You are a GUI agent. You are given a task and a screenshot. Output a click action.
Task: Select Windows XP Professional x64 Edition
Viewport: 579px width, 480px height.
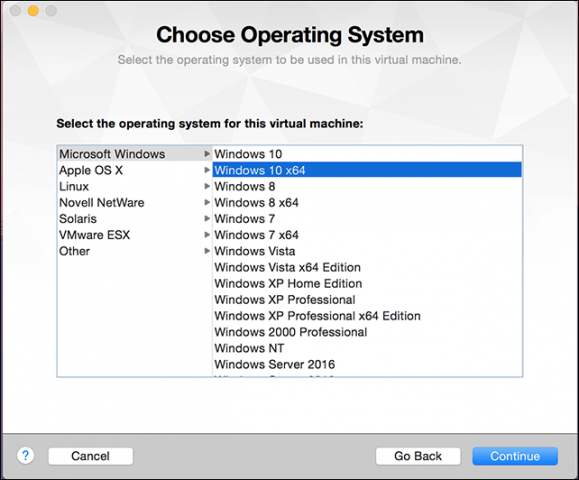(367, 316)
